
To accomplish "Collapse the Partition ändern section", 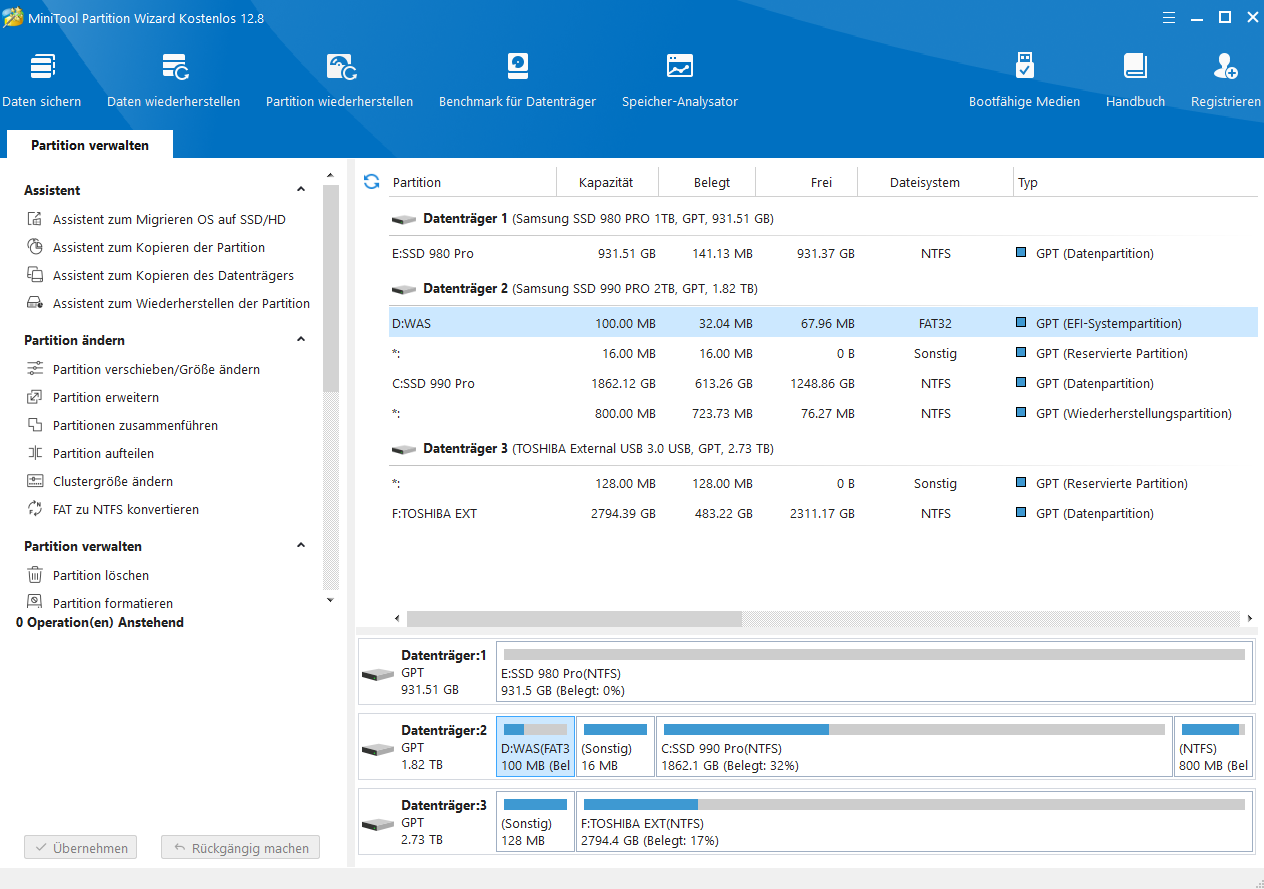I will [x=301, y=340].
